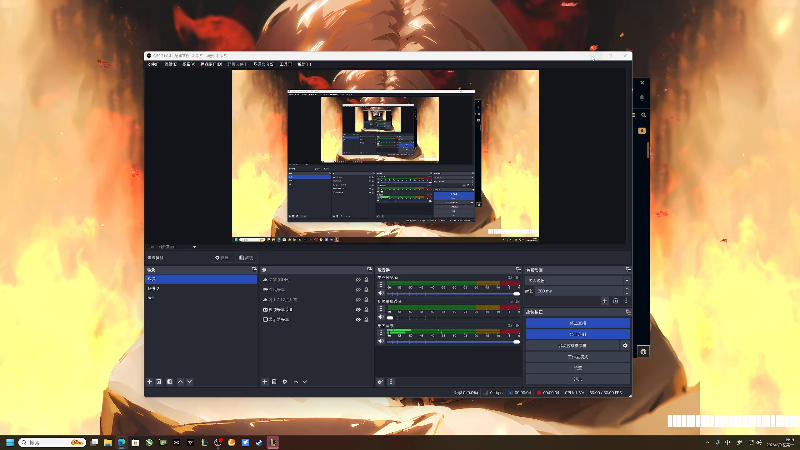Open the third mixer channel's three-dot menu
The image size is (800, 450).
coord(381,333)
